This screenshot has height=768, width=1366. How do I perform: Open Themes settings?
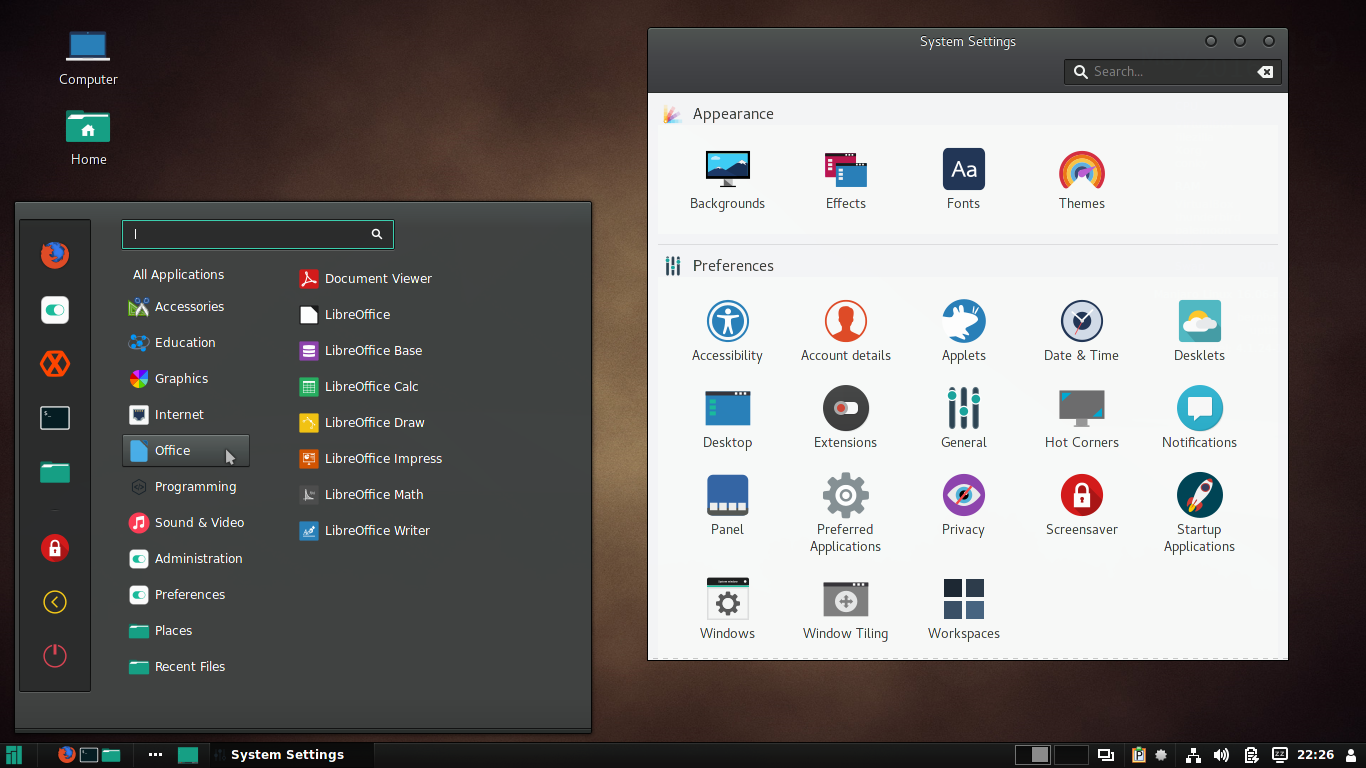pos(1081,180)
